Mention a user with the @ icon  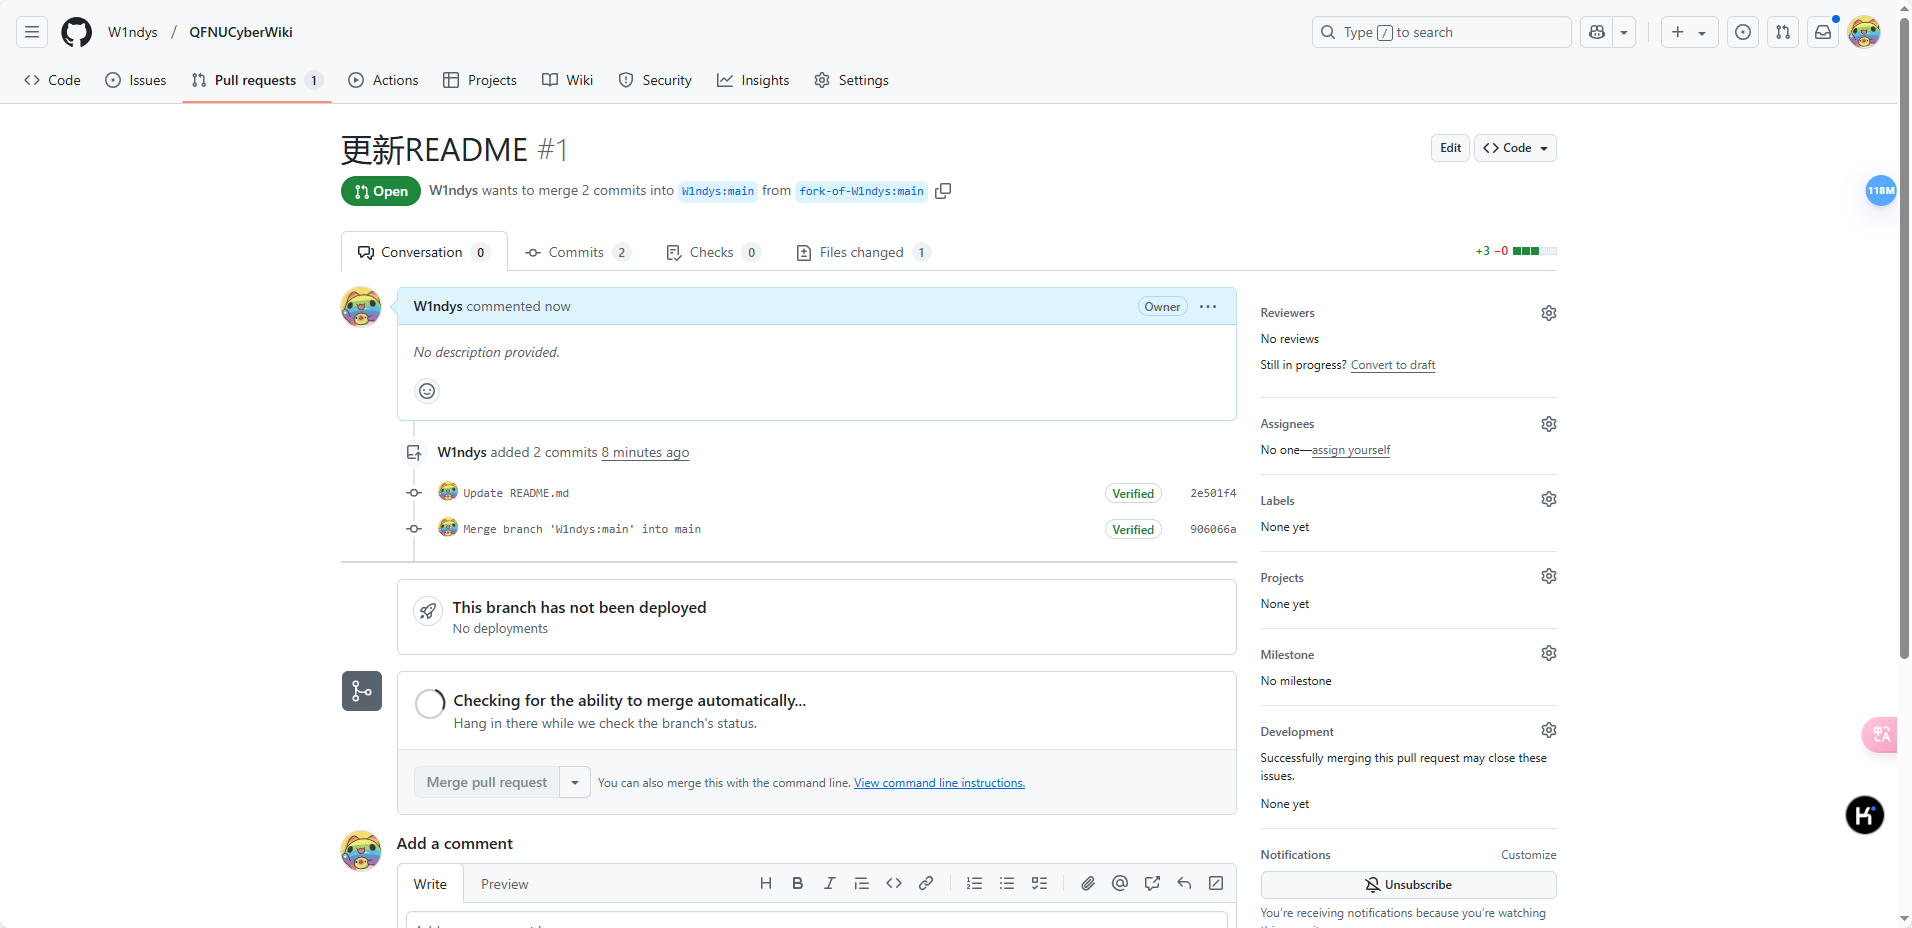(x=1120, y=883)
